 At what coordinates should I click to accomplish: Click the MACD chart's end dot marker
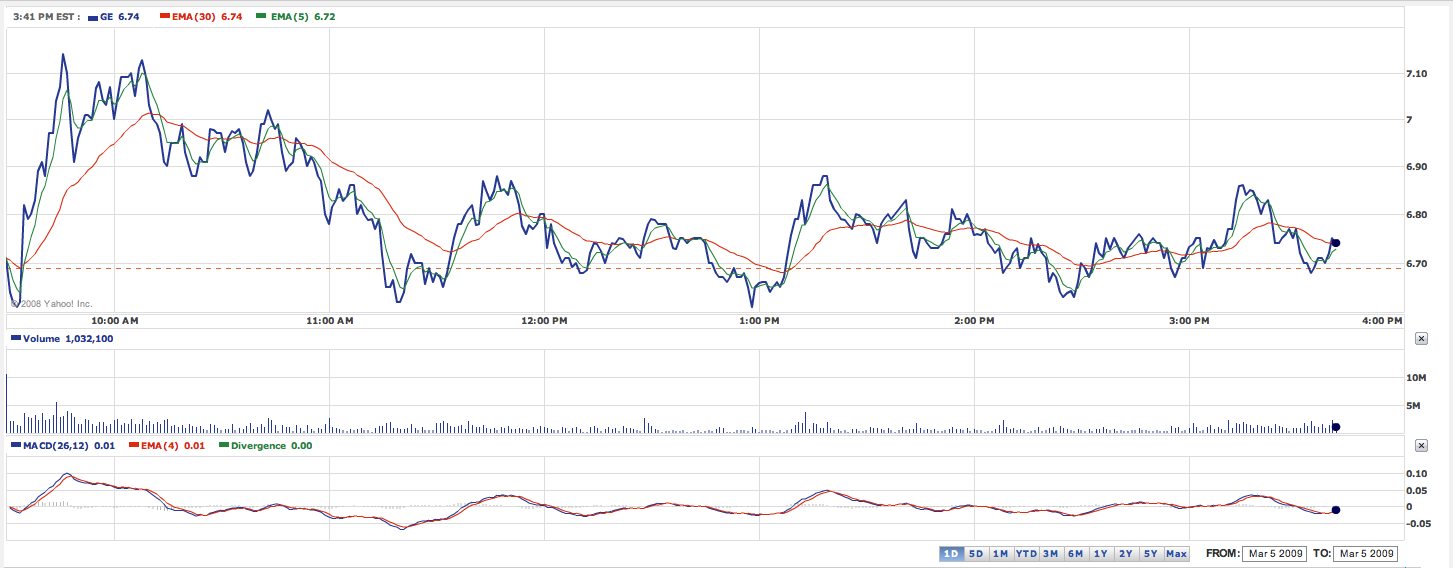(1336, 509)
